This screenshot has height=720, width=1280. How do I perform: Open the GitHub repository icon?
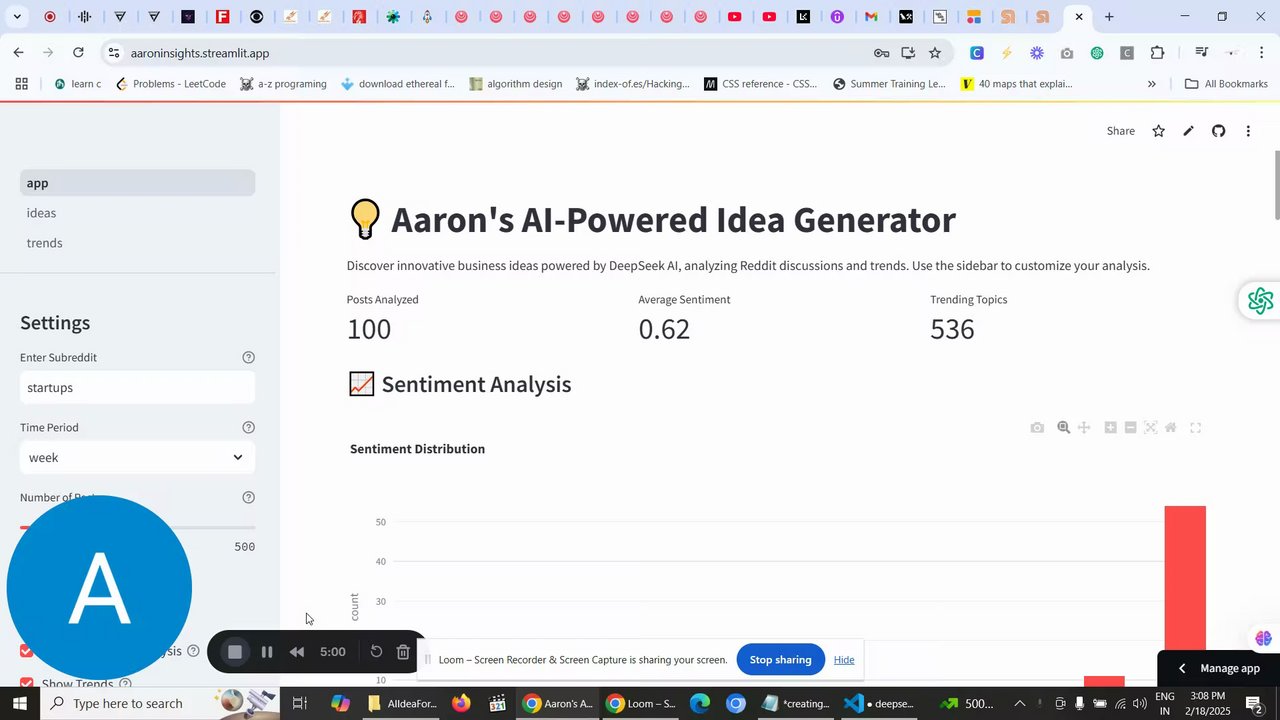pos(1218,131)
